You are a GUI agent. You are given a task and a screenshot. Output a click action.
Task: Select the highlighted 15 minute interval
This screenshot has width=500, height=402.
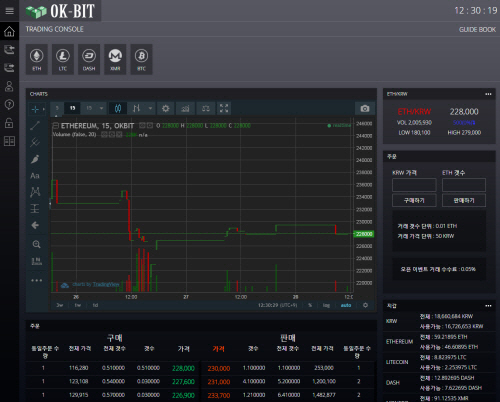click(72, 108)
